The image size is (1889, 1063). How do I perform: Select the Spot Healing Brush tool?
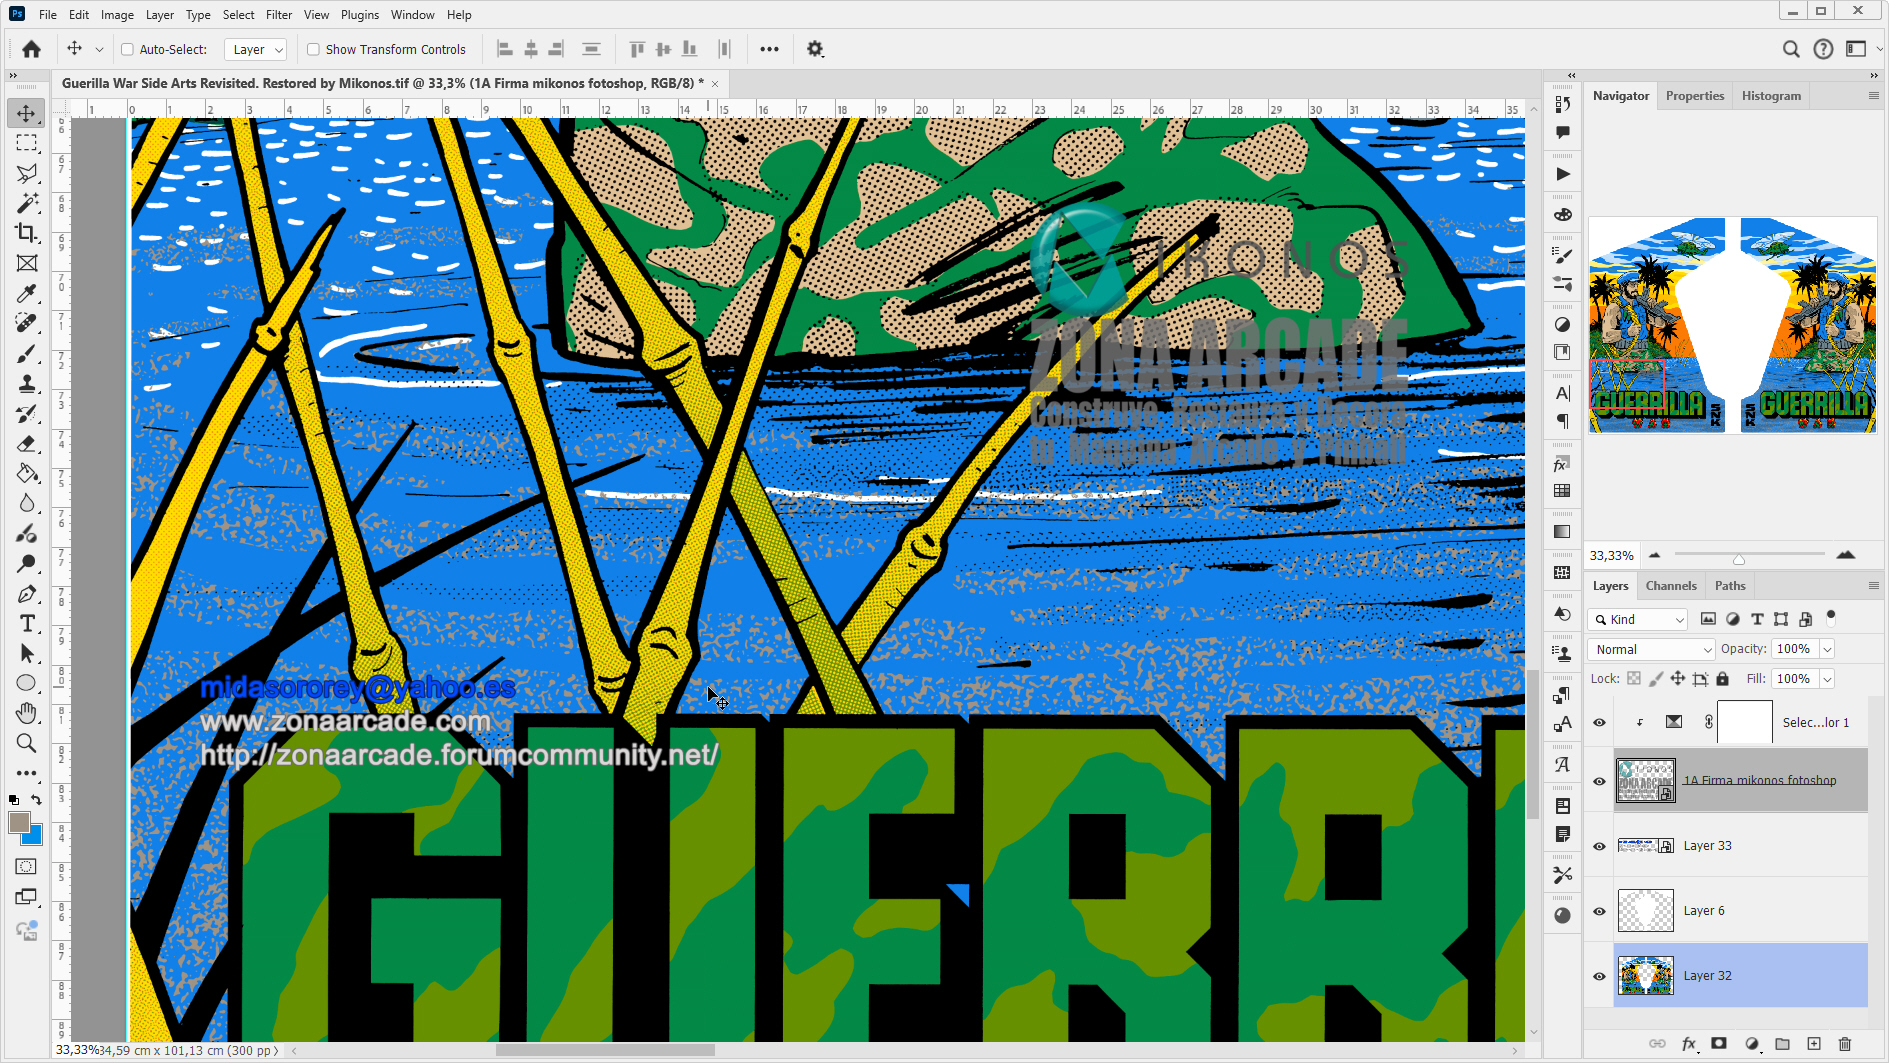tap(27, 323)
